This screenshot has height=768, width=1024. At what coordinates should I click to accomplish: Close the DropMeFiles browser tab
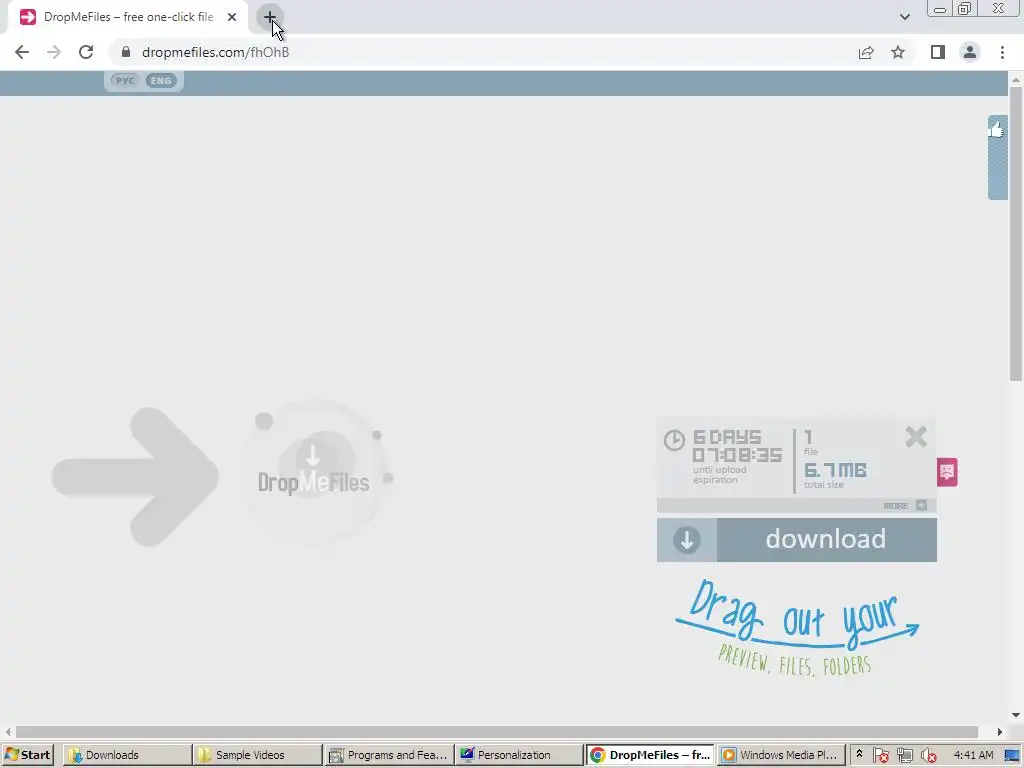click(232, 17)
